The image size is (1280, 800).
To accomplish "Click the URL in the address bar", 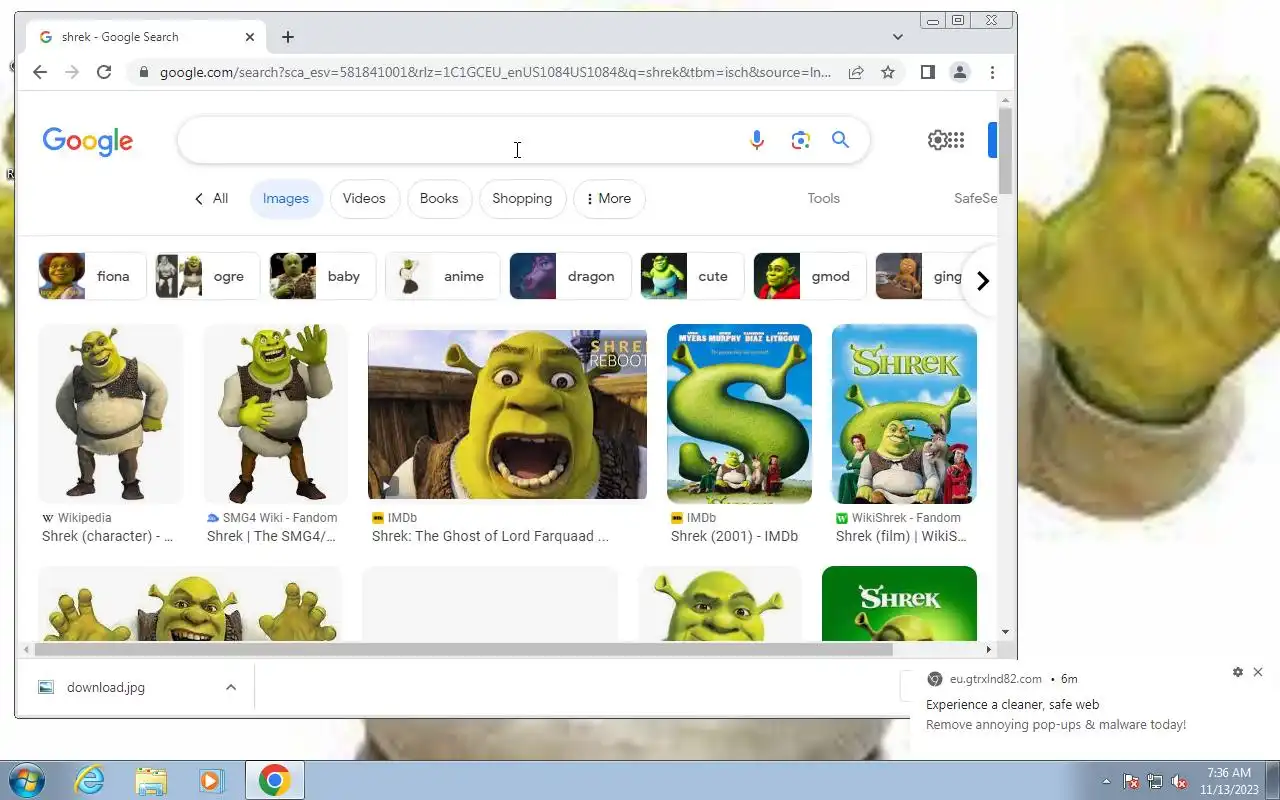I will tap(495, 72).
